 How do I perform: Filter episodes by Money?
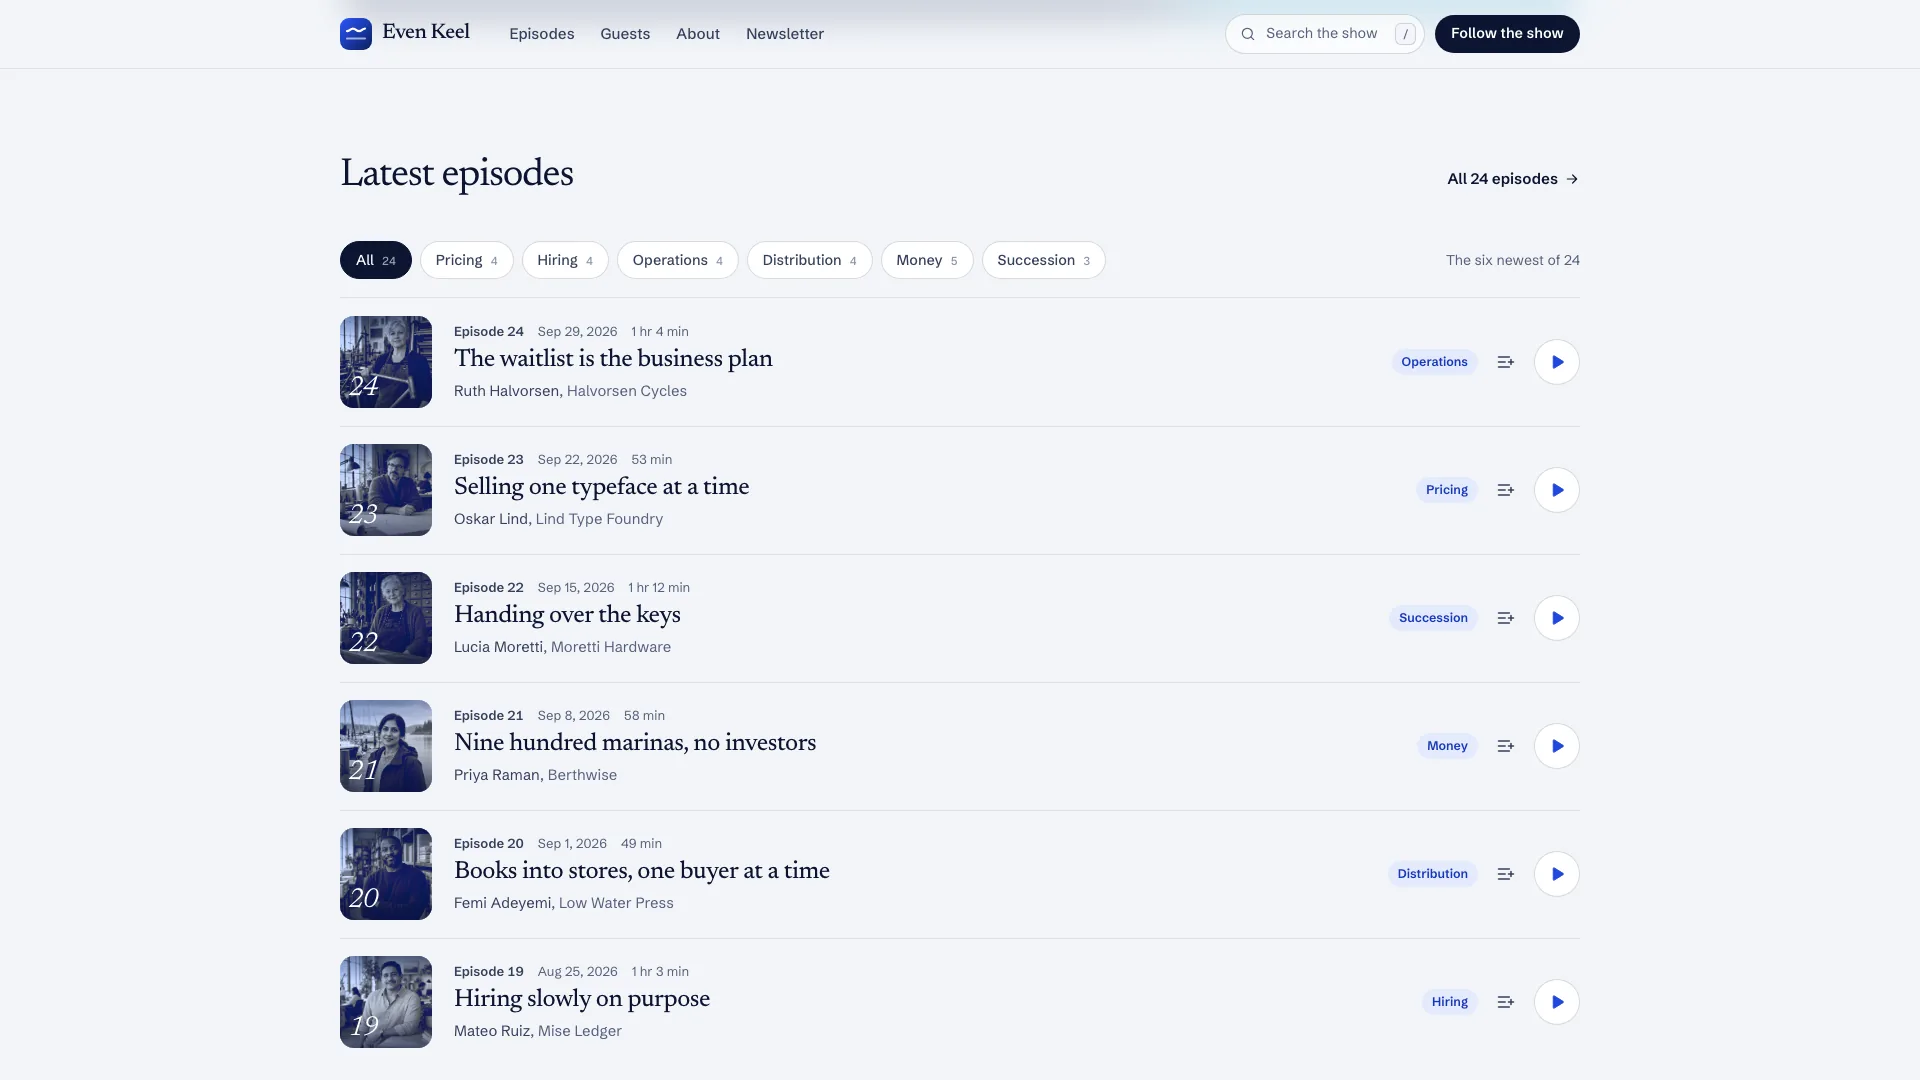click(927, 260)
